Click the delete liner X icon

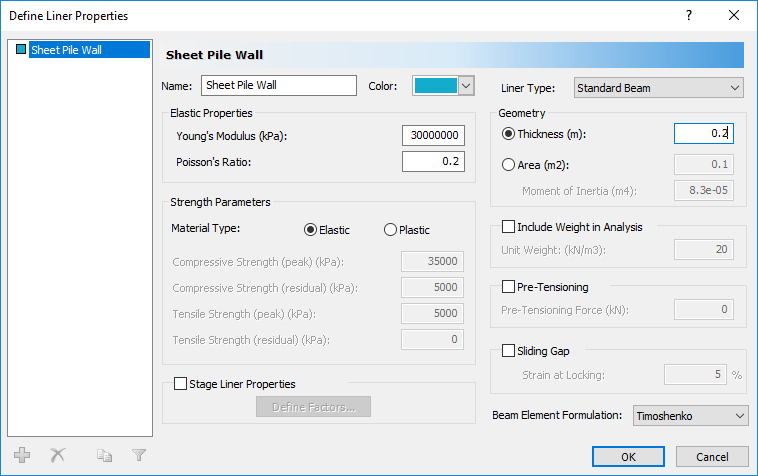(x=57, y=455)
